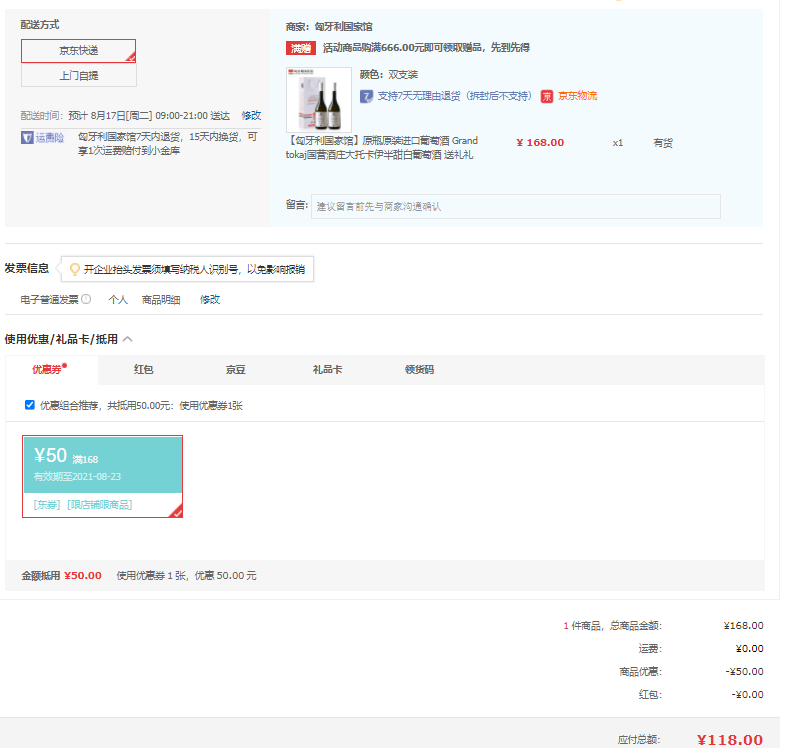797x748 pixels.
Task: Open the 京东物流 link text
Action: coord(577,96)
